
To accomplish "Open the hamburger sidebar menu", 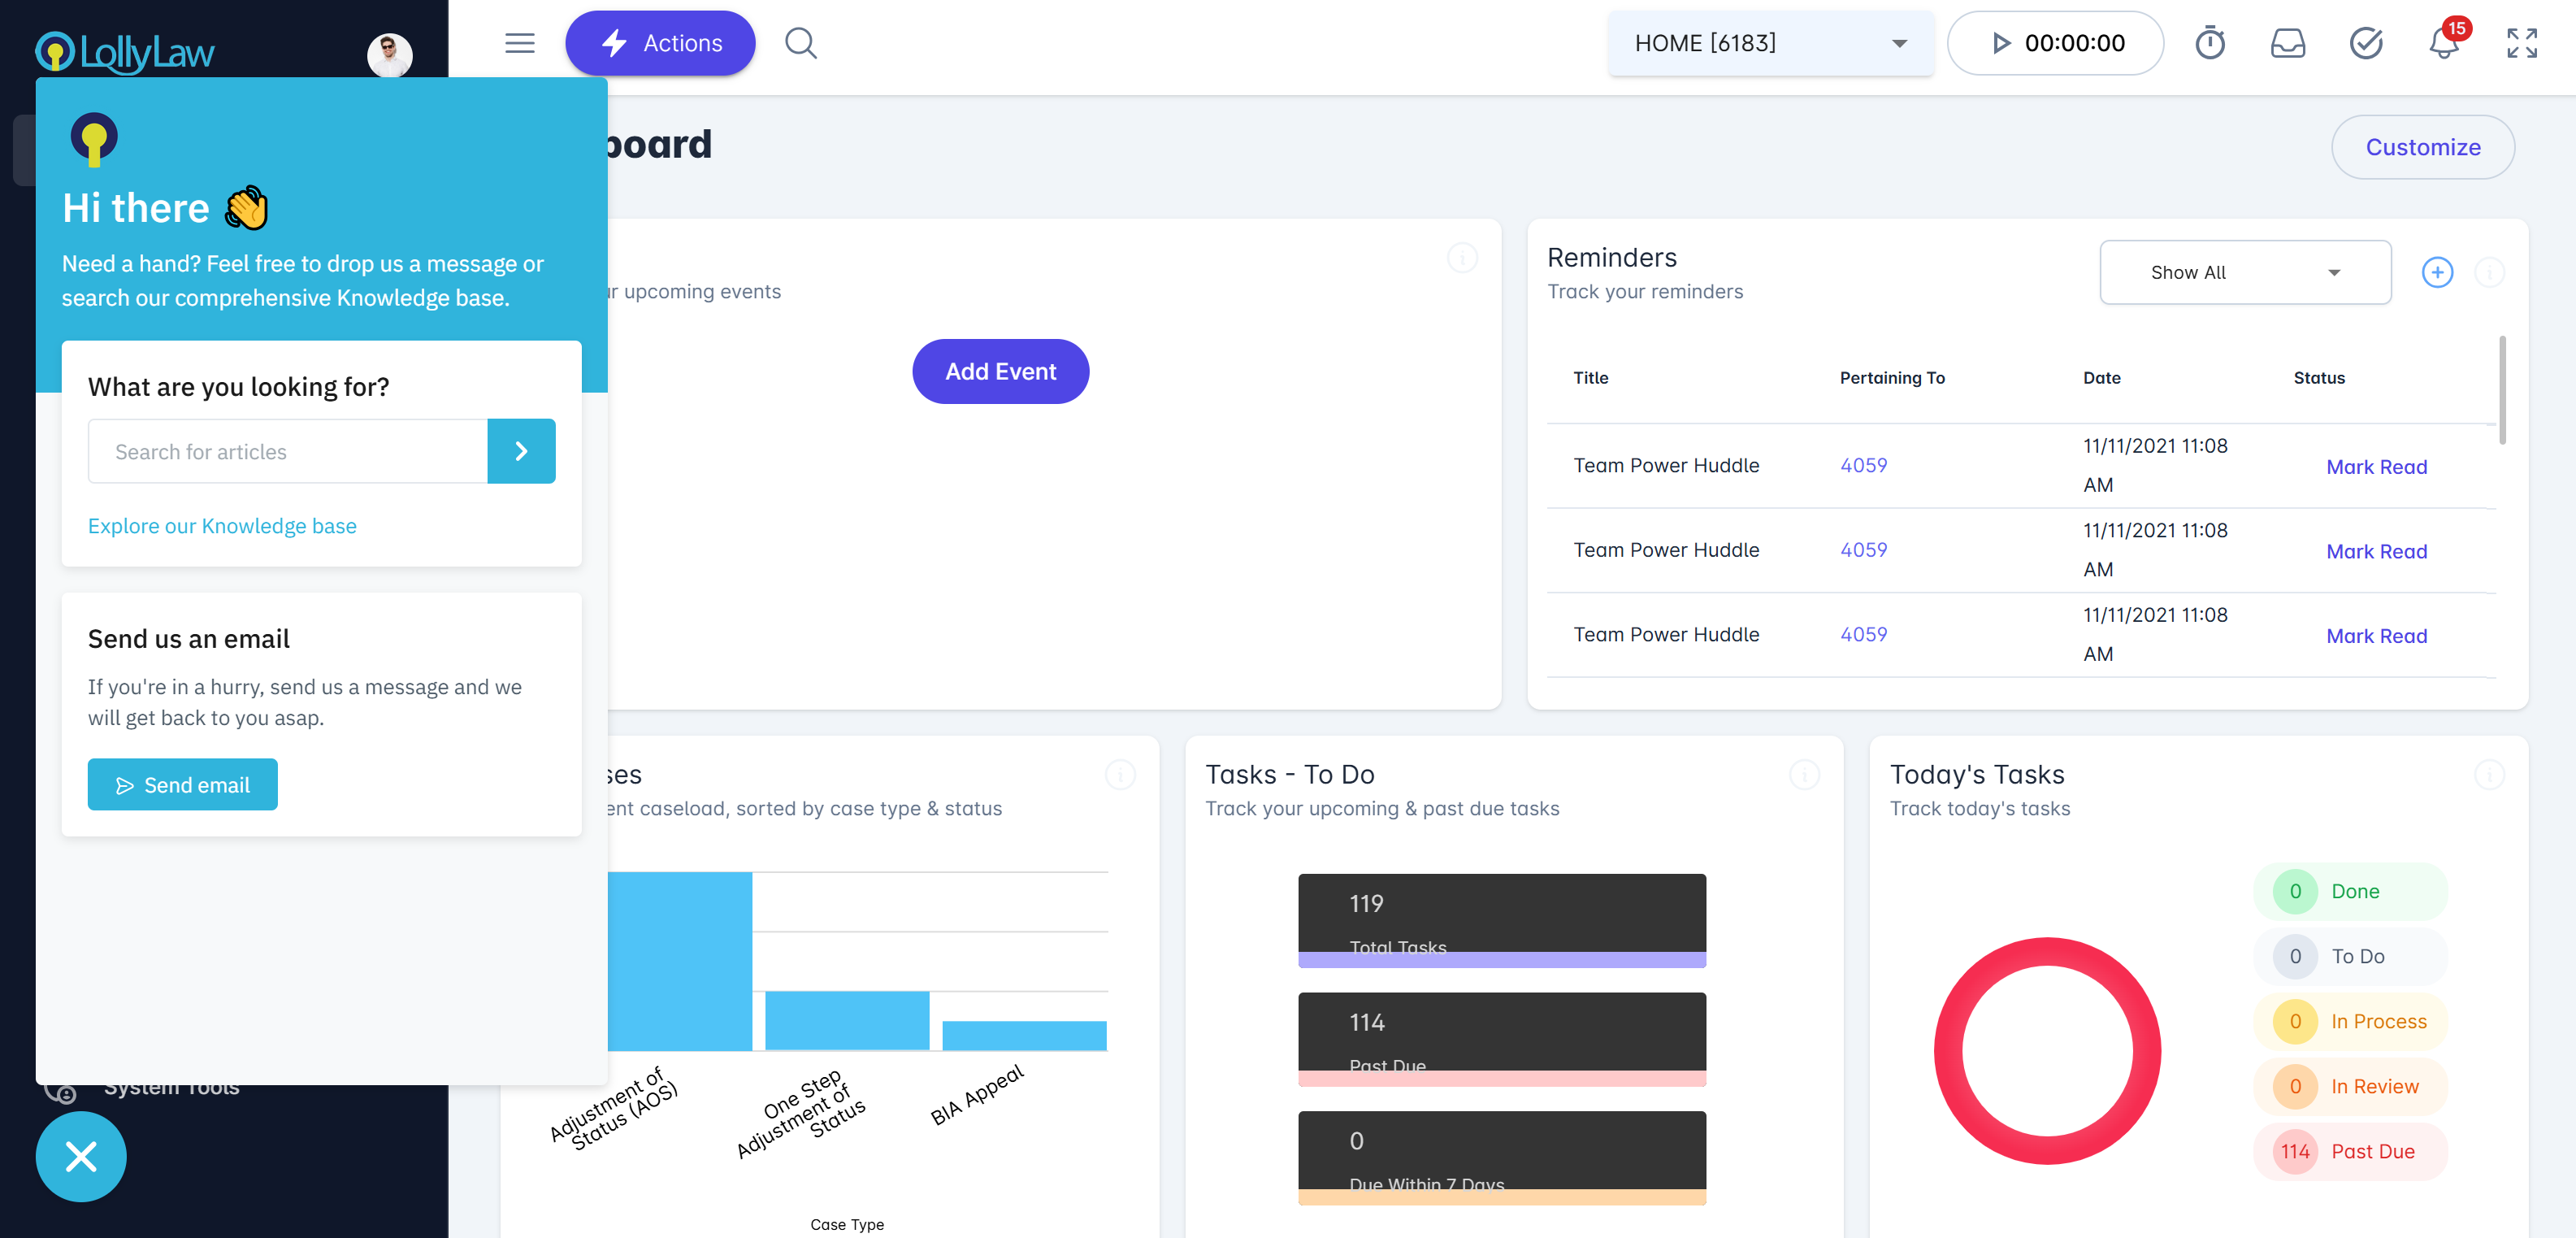I will click(519, 43).
